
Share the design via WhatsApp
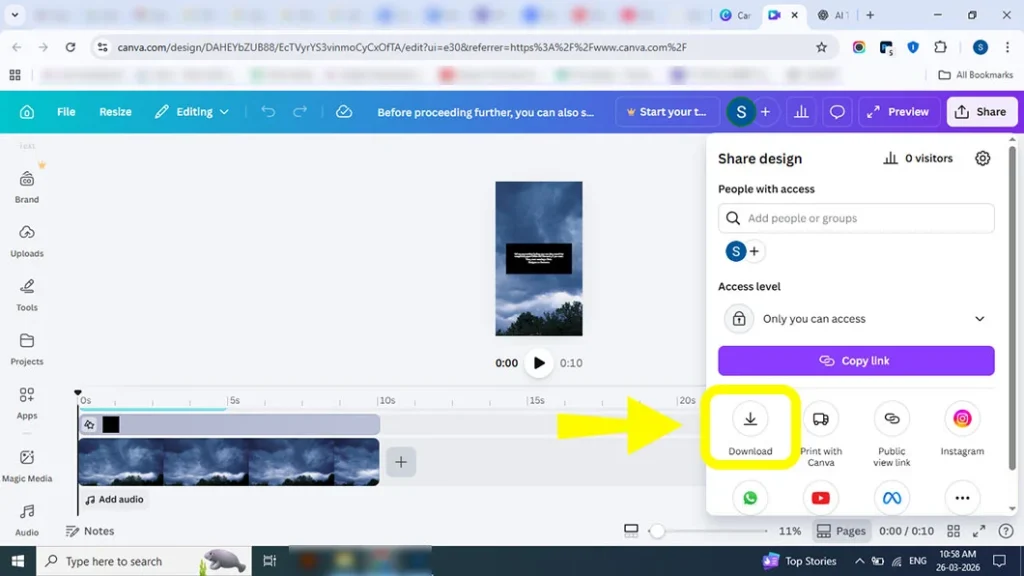750,497
